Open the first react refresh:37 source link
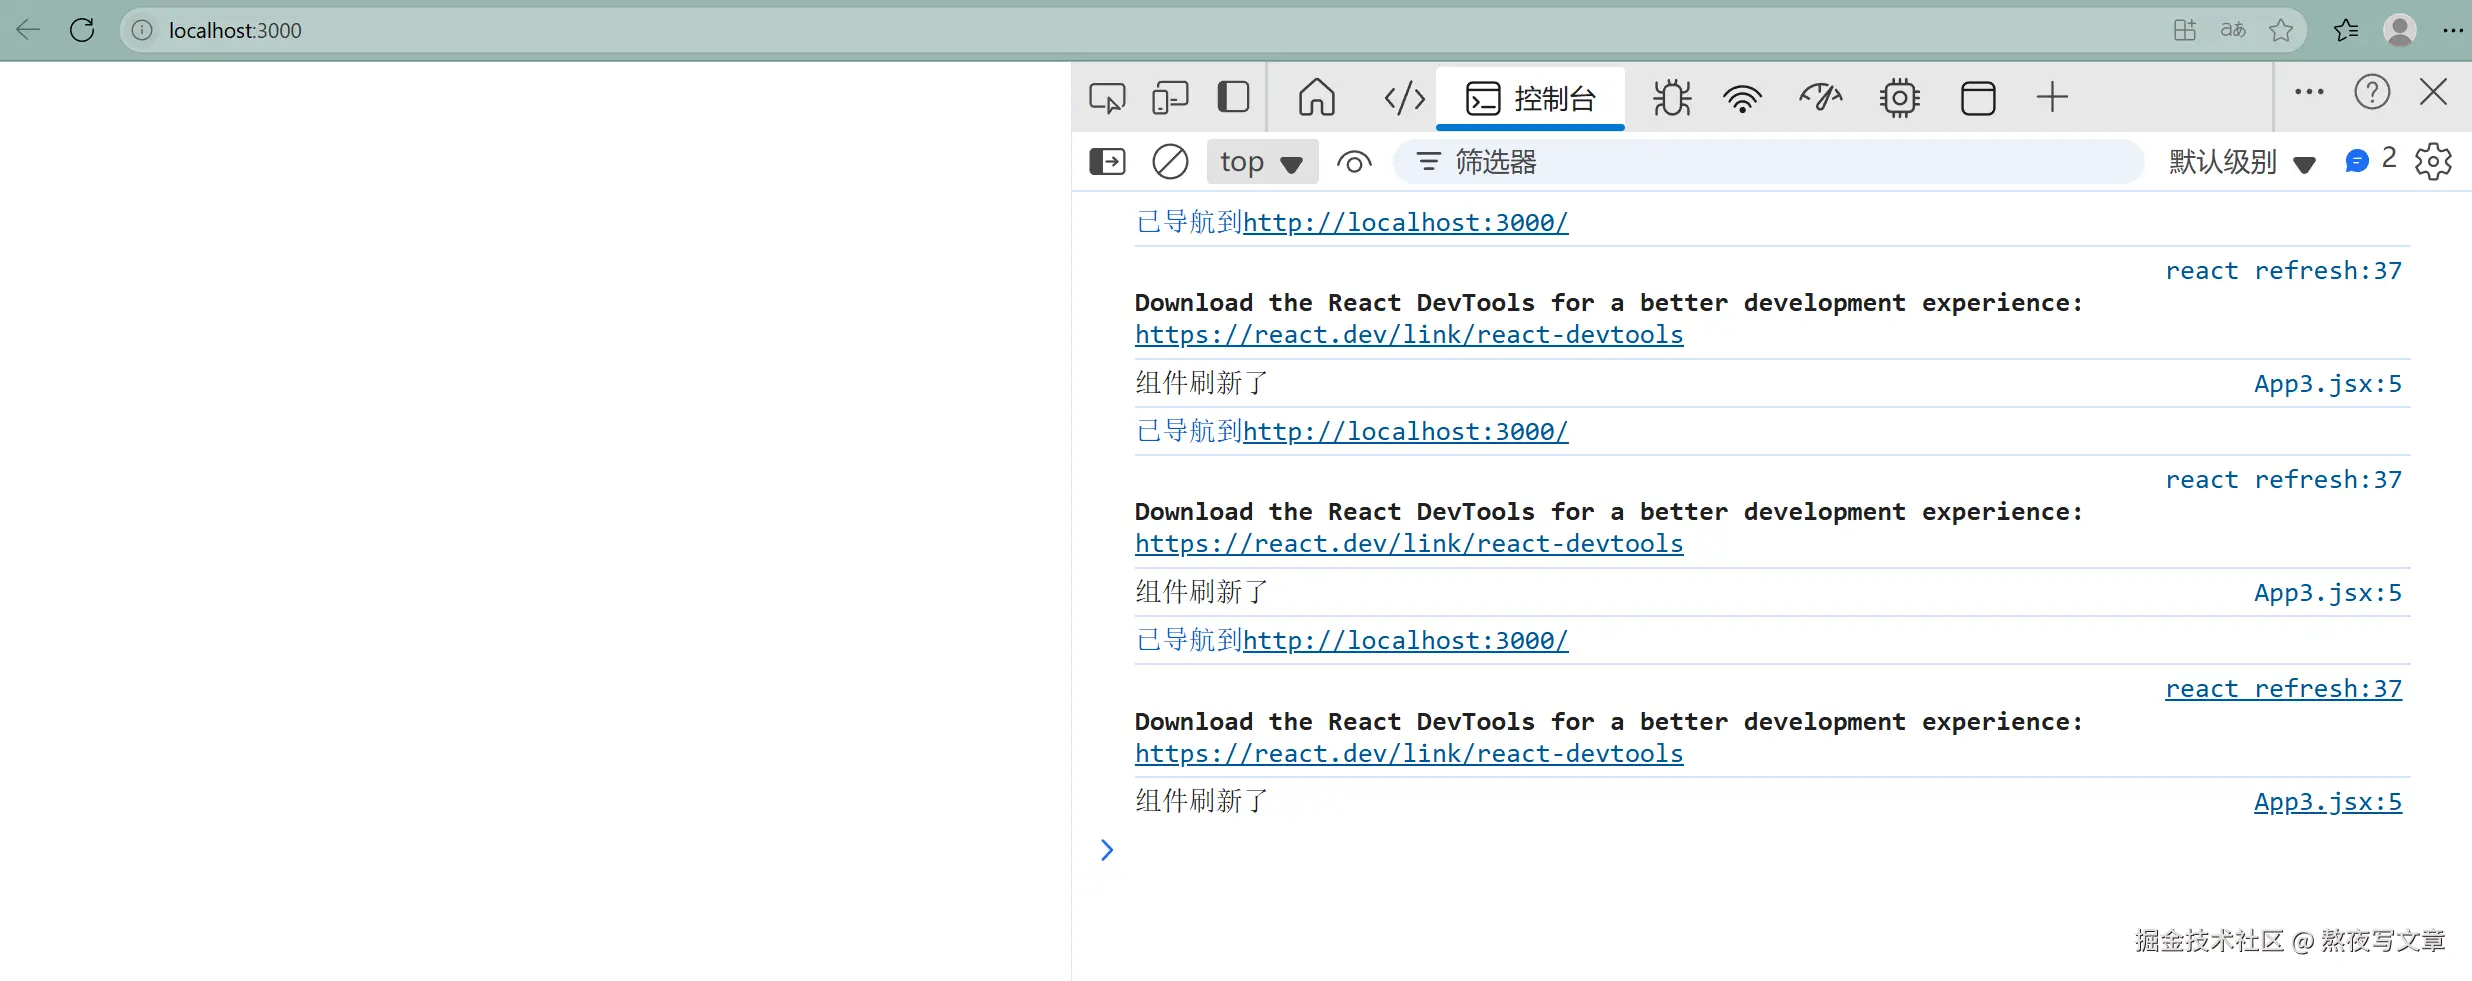2472x981 pixels. pyautogui.click(x=2283, y=270)
